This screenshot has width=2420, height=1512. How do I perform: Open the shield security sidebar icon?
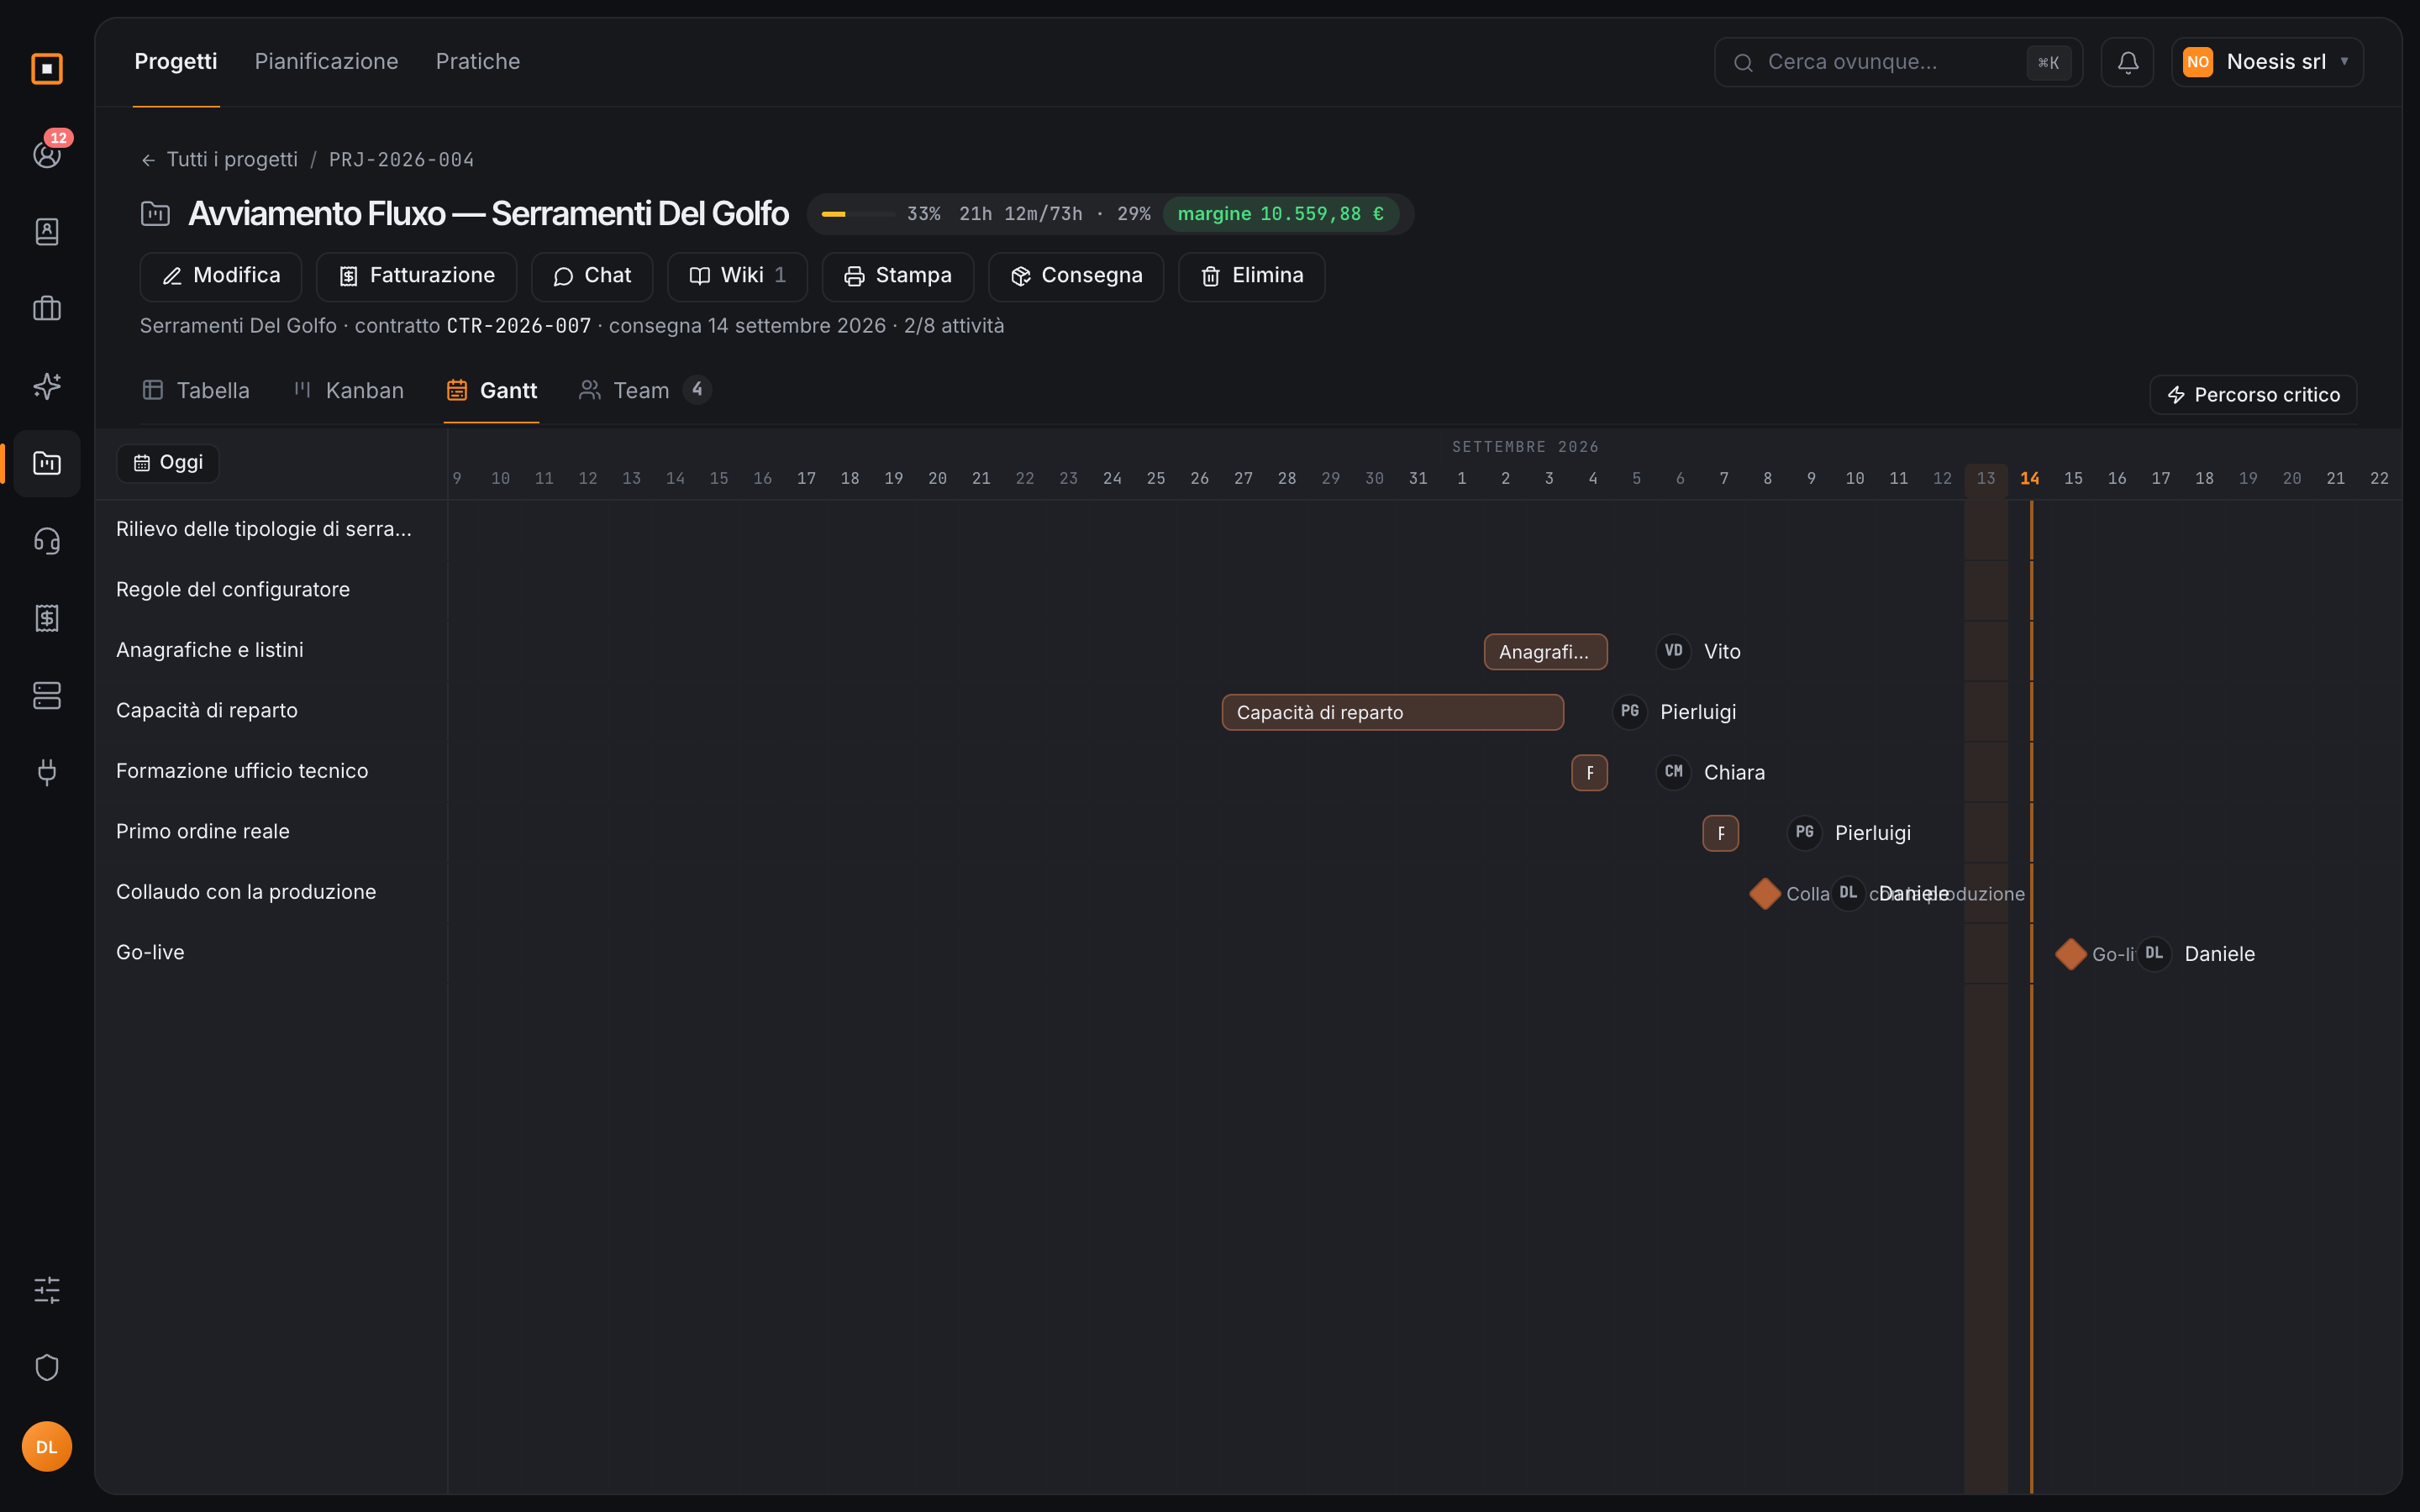coord(47,1367)
